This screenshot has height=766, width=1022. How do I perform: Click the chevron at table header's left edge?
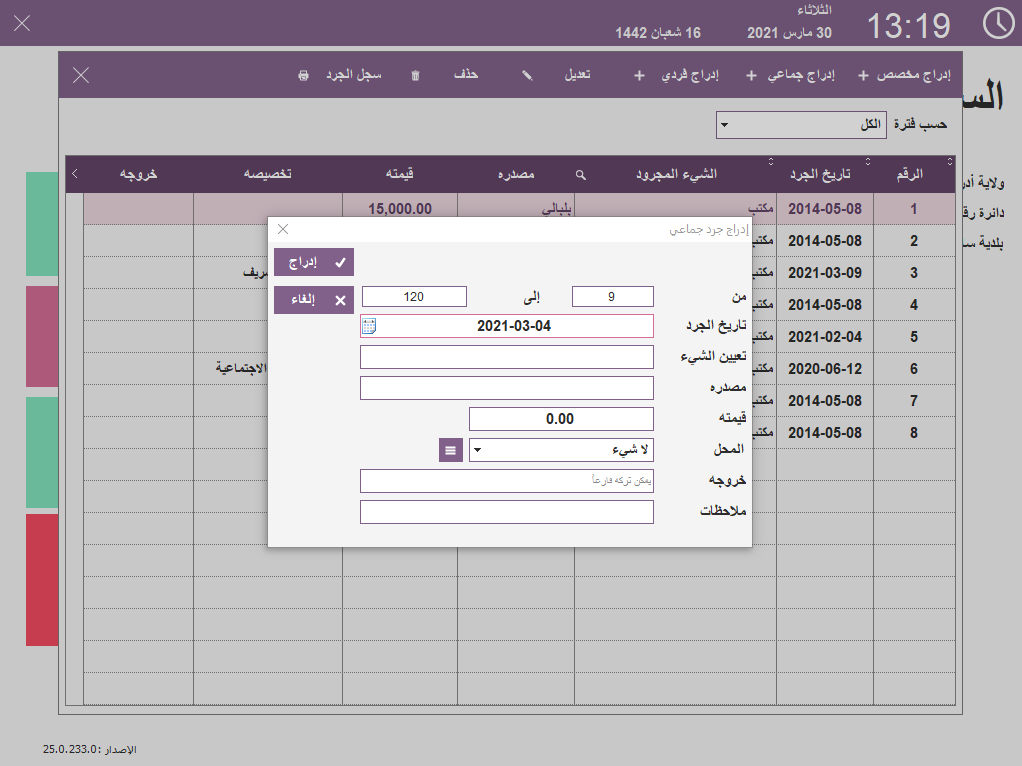(x=75, y=175)
